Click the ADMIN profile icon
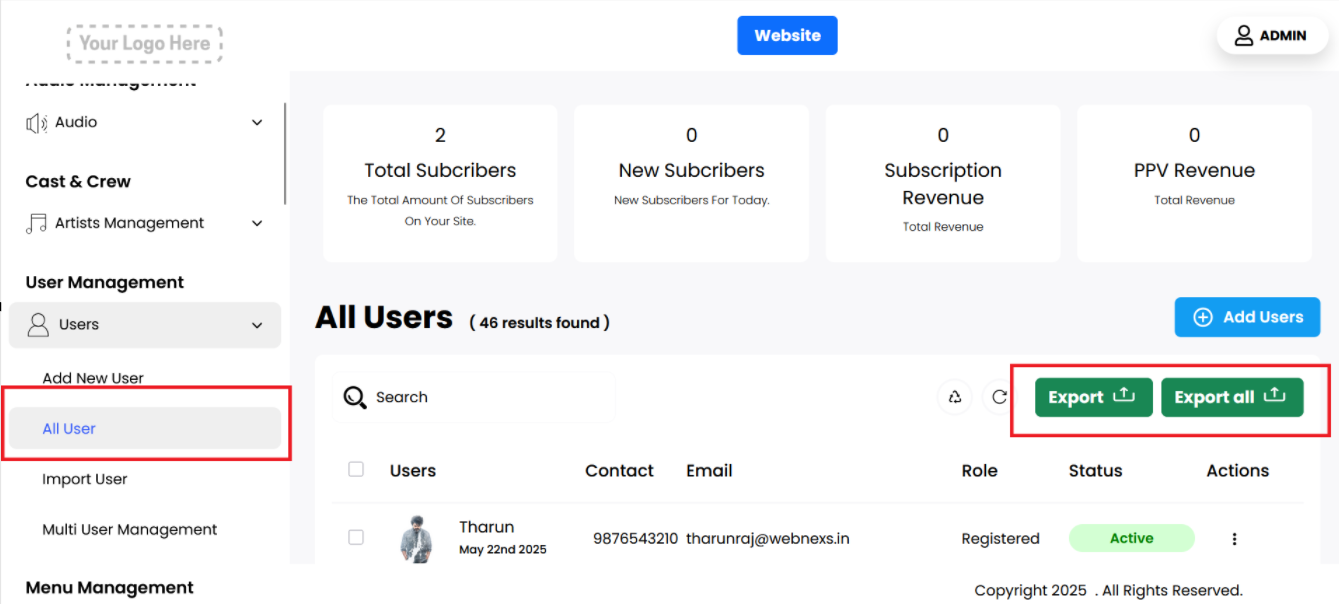Viewport: 1339px width, 604px height. (x=1243, y=36)
